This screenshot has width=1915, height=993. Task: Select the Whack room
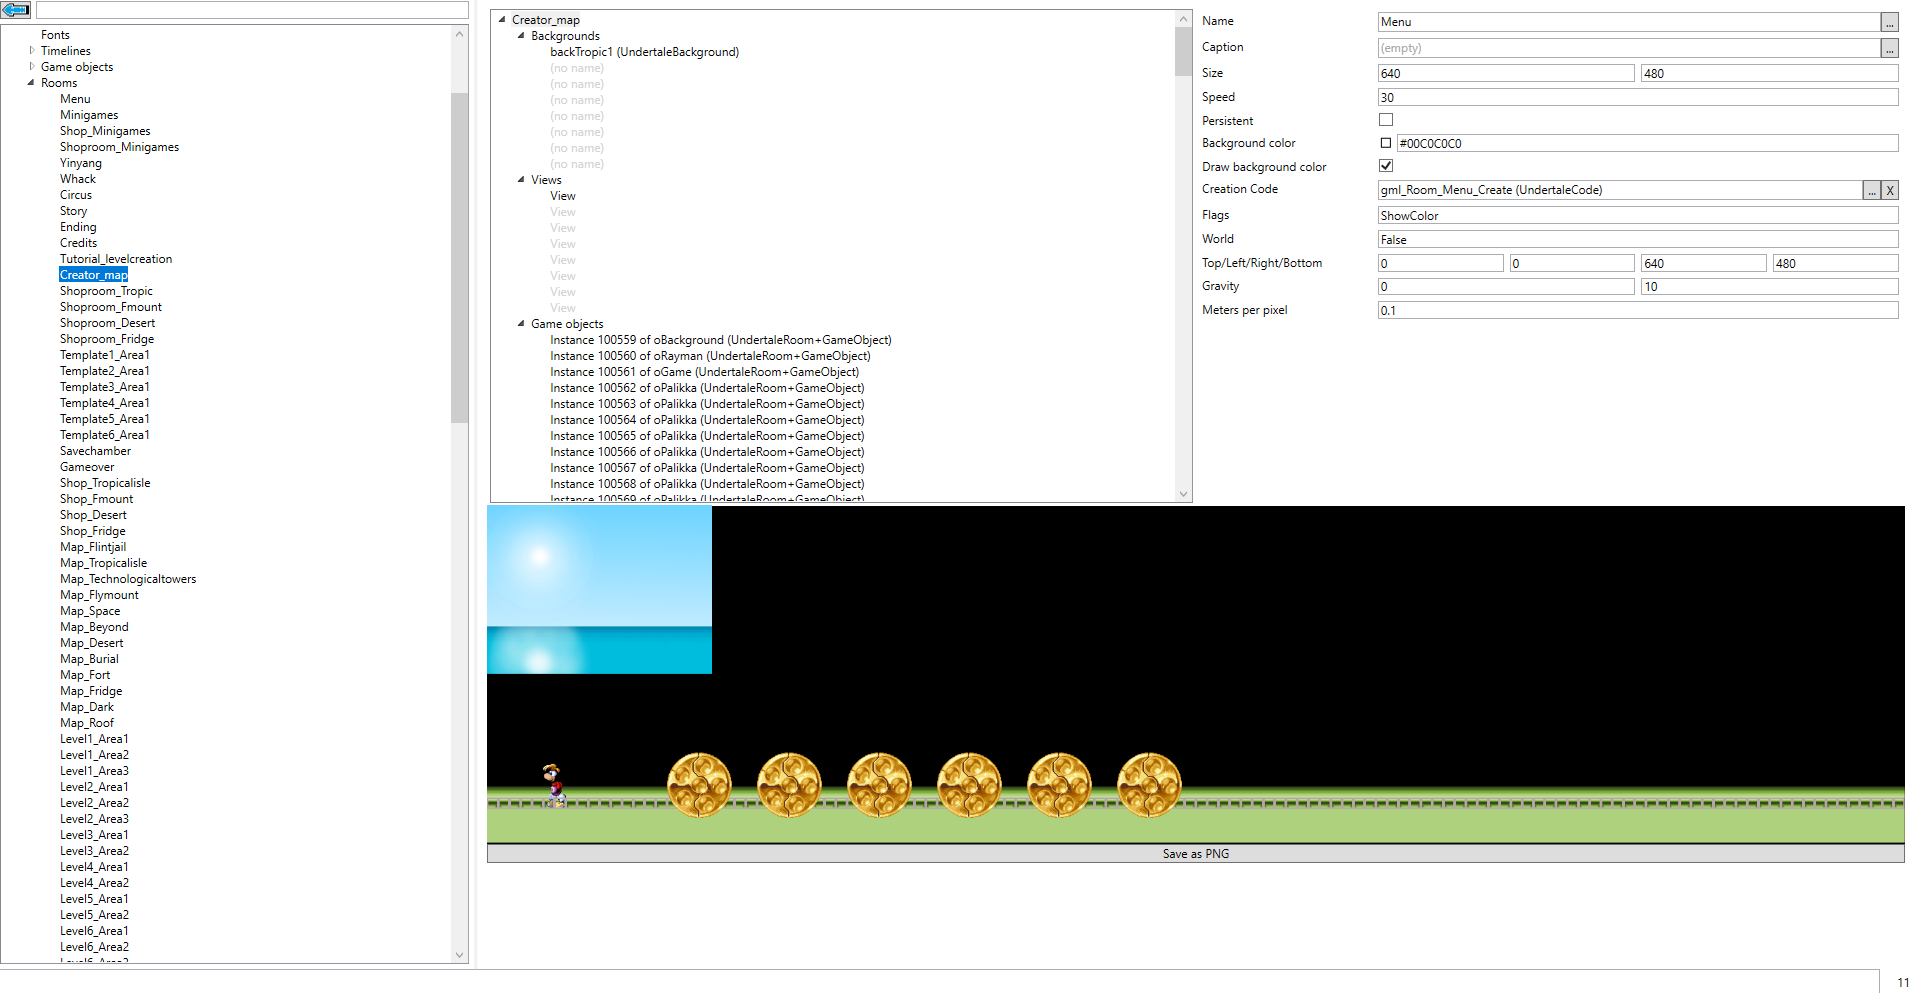coord(78,179)
